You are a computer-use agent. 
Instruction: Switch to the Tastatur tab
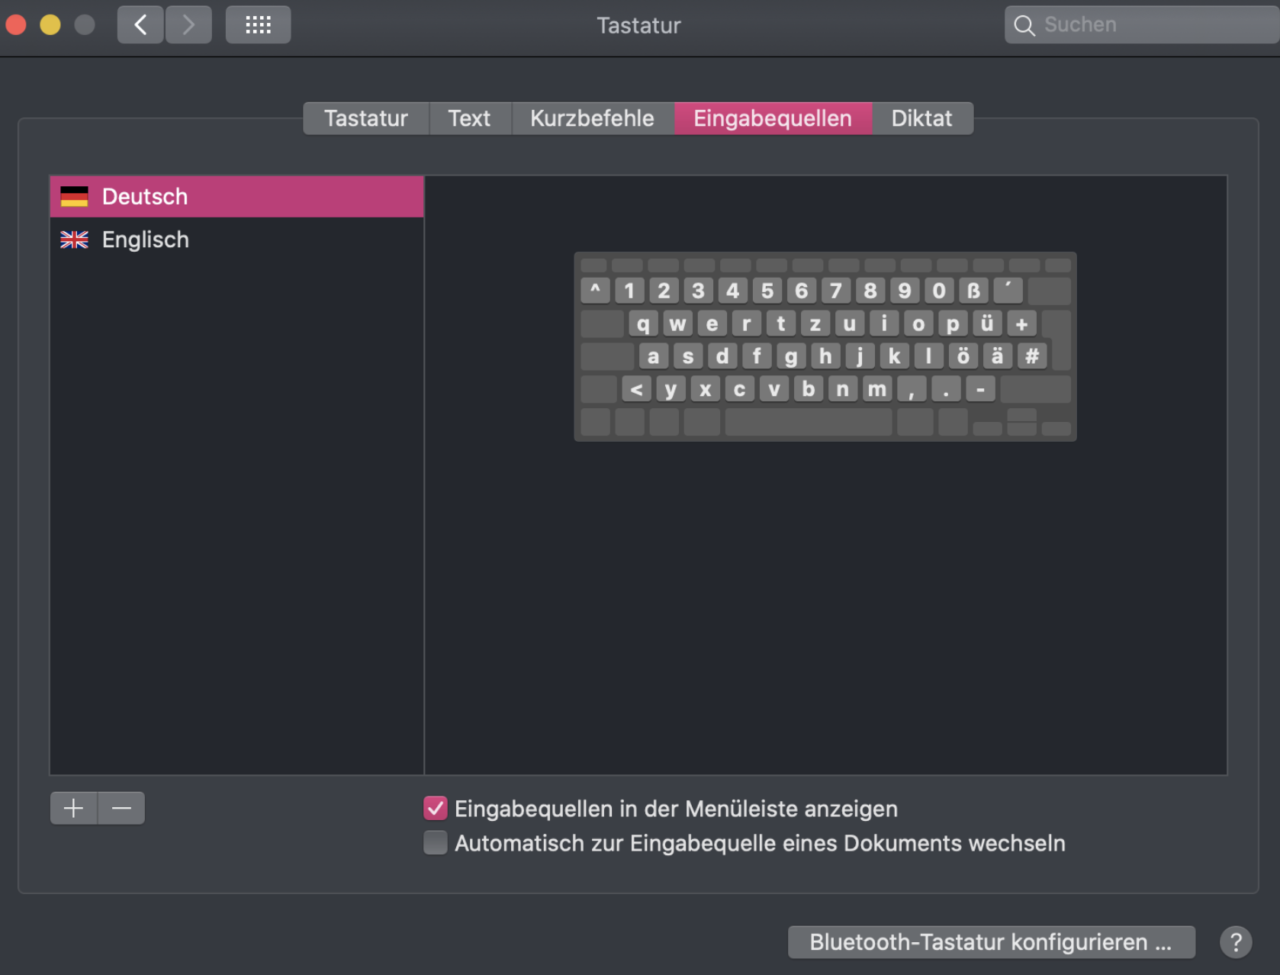[366, 118]
